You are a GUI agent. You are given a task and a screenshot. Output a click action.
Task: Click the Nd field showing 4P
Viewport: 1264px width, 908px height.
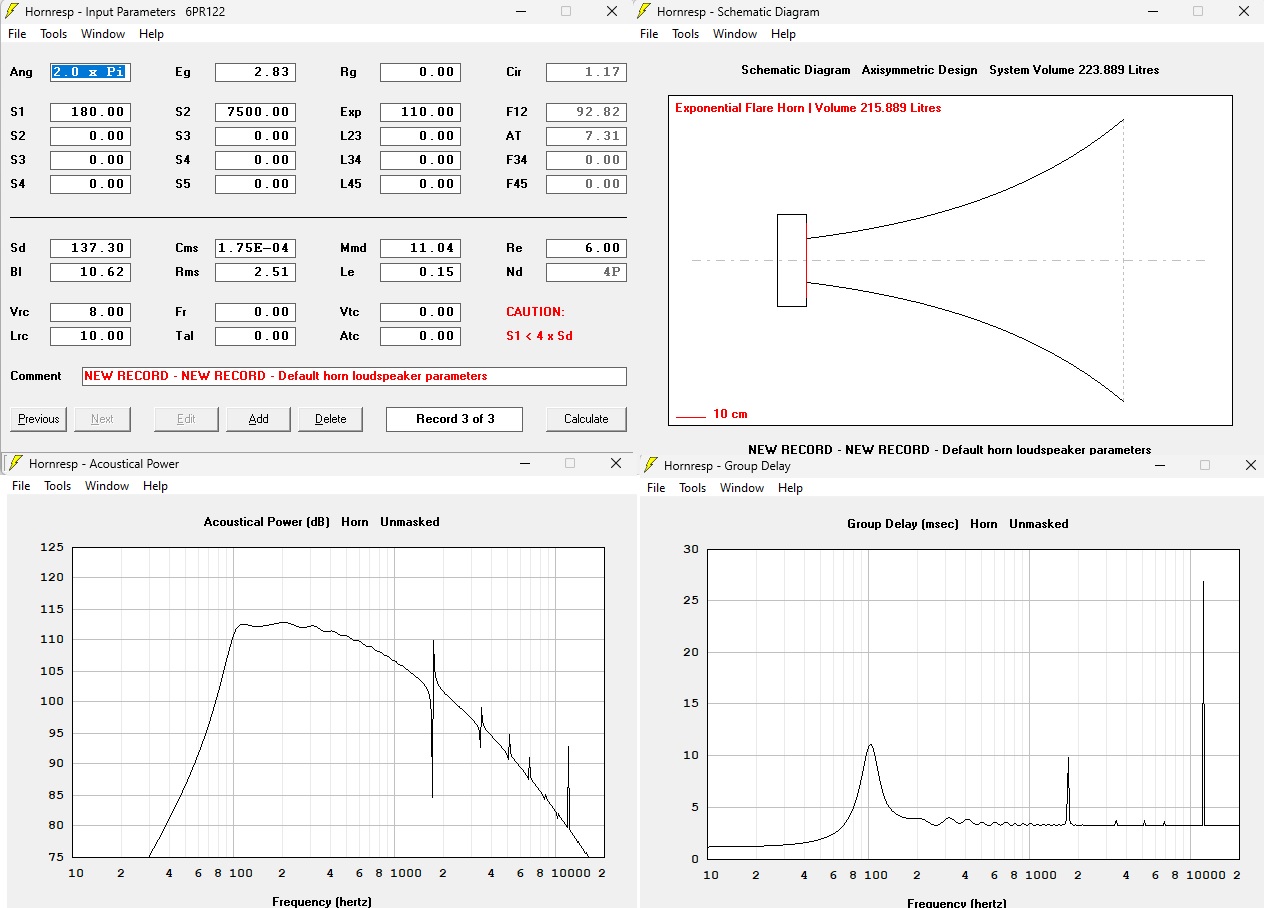point(586,272)
